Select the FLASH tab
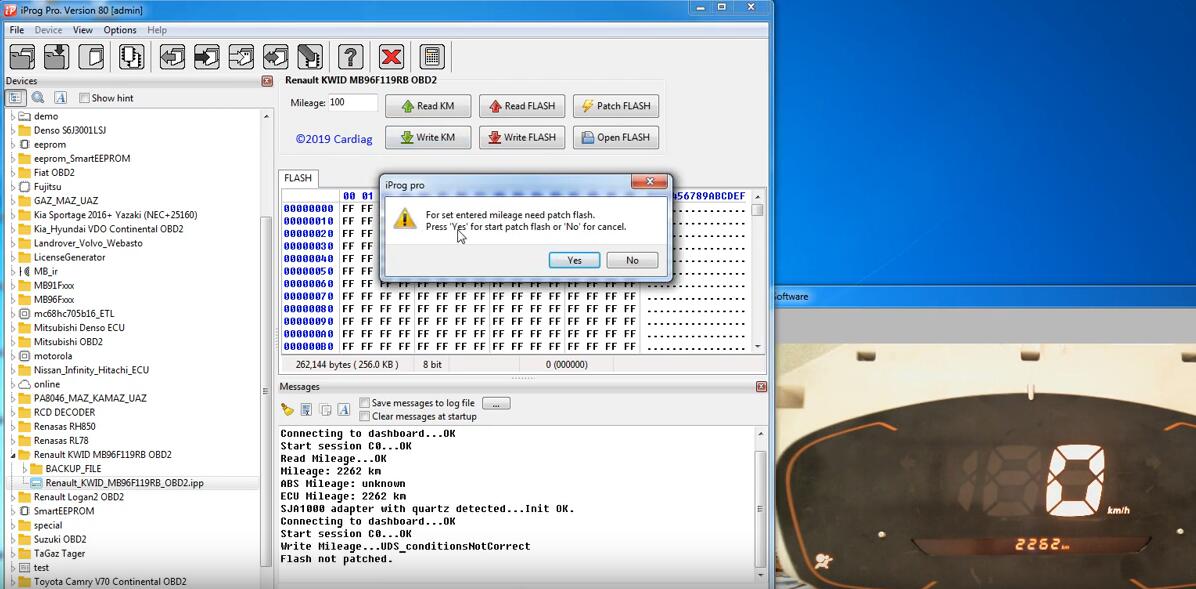 pos(298,178)
